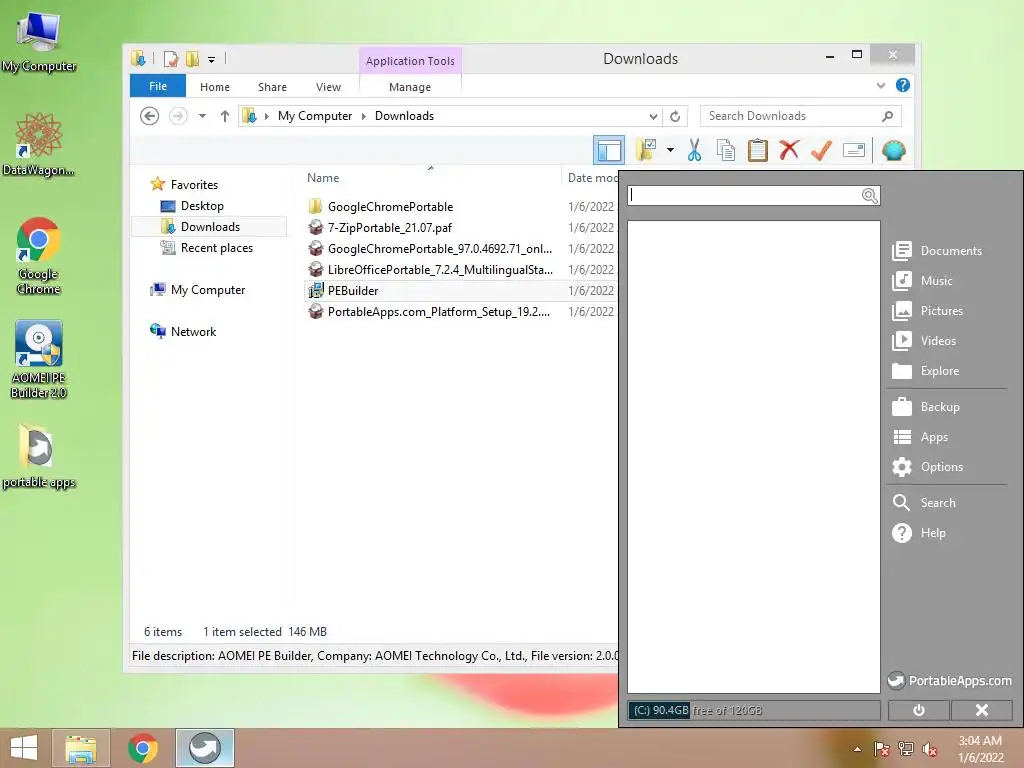
Task: Select the LibreOfficePortable_7.2.4 installer file
Action: pos(440,269)
